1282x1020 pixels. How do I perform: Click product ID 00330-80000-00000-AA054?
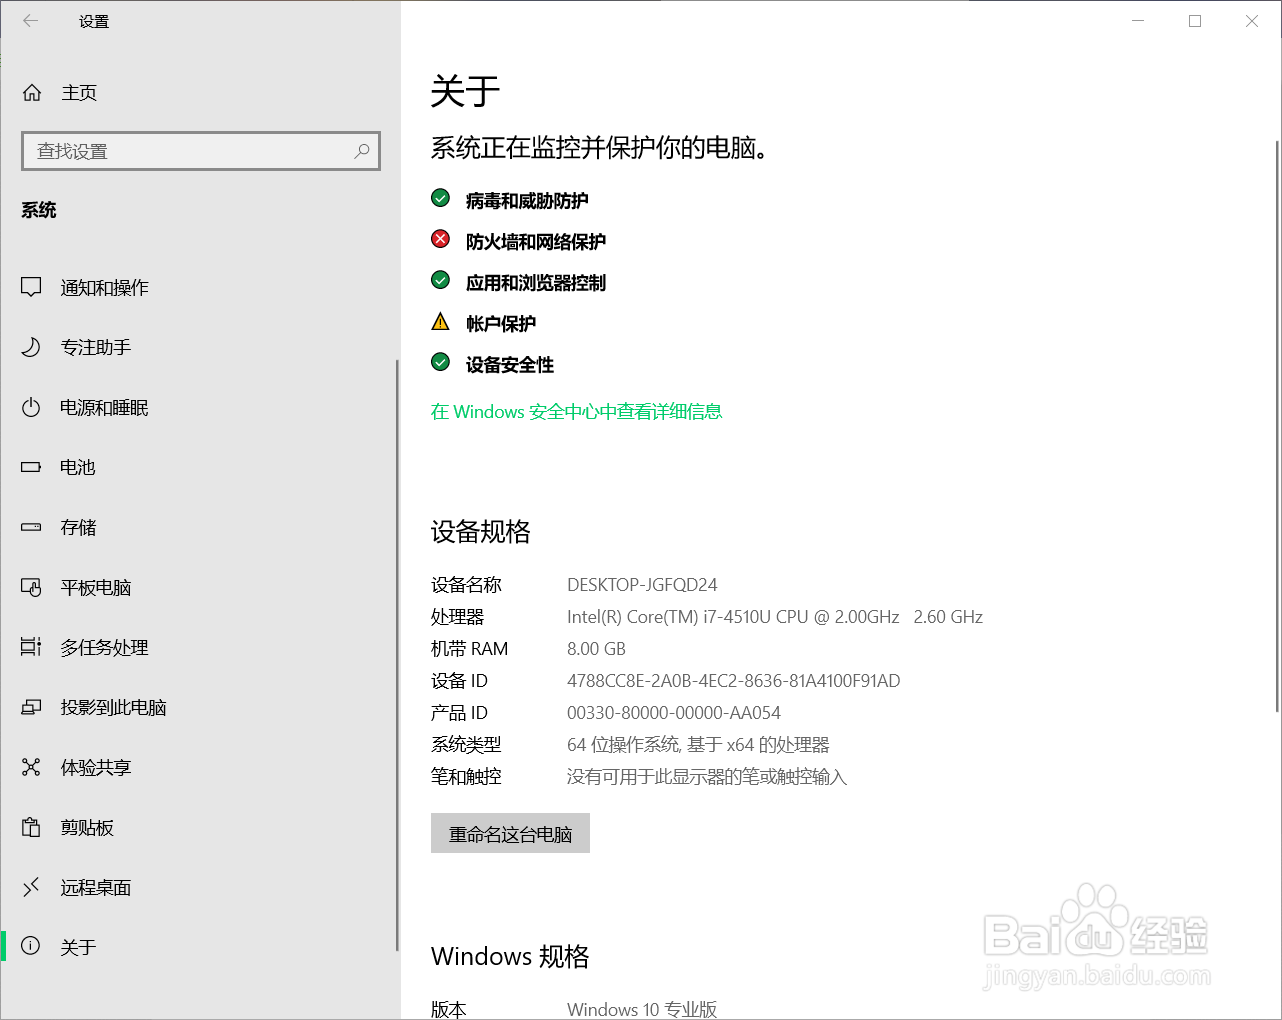pos(674,713)
